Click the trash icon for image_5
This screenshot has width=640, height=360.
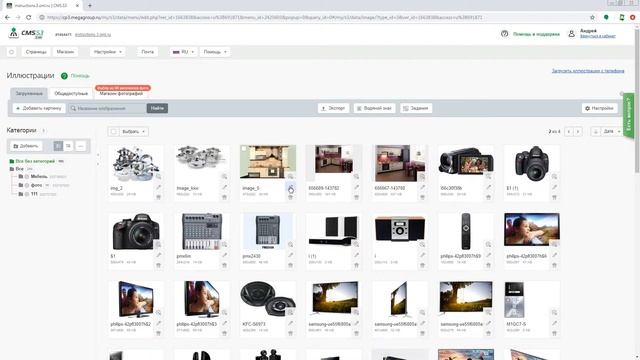pyautogui.click(x=290, y=197)
